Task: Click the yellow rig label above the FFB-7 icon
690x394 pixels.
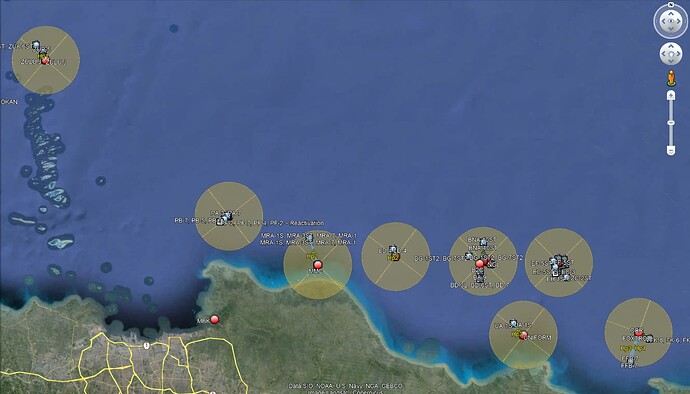Action: 632,349
